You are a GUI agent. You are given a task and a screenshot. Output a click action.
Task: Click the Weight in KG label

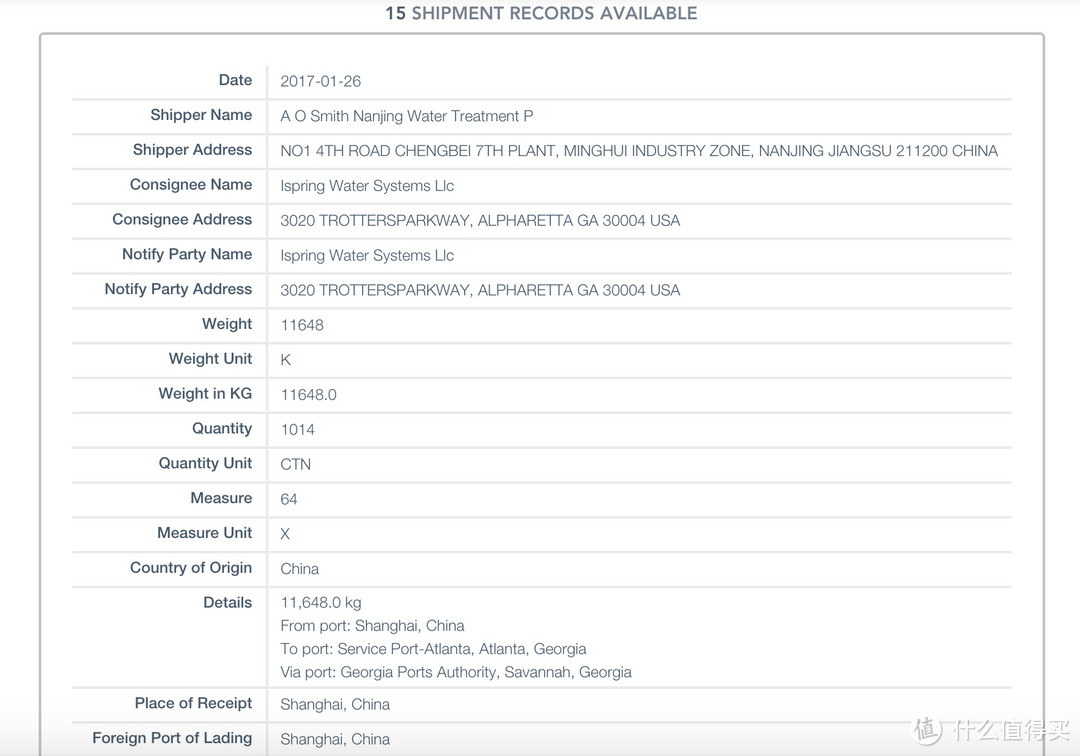pyautogui.click(x=205, y=394)
